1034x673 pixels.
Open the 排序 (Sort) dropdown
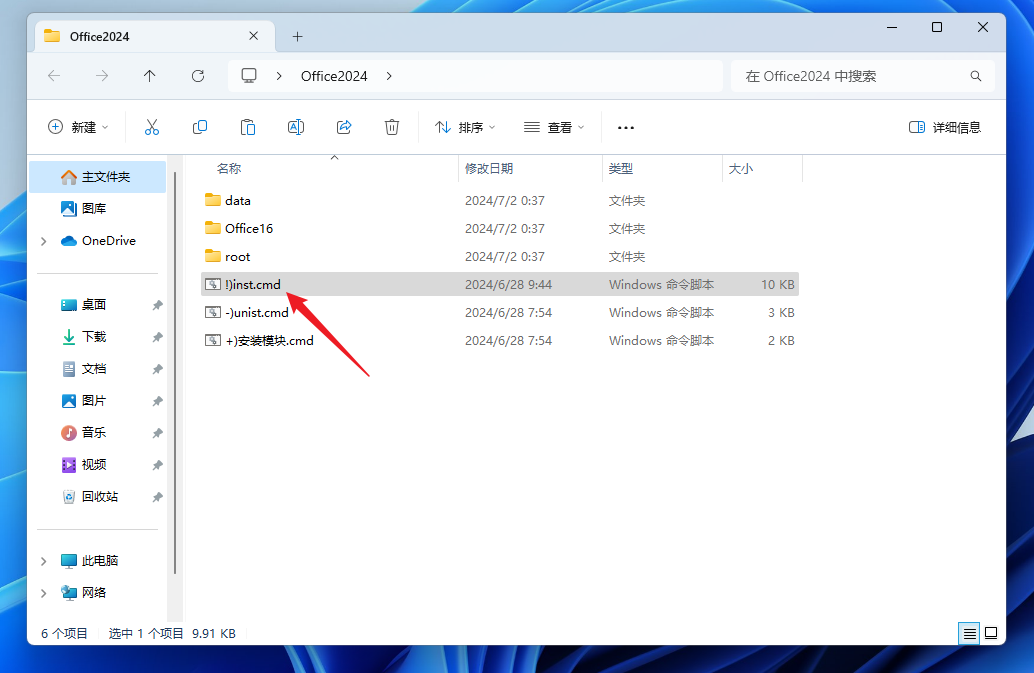[x=465, y=127]
